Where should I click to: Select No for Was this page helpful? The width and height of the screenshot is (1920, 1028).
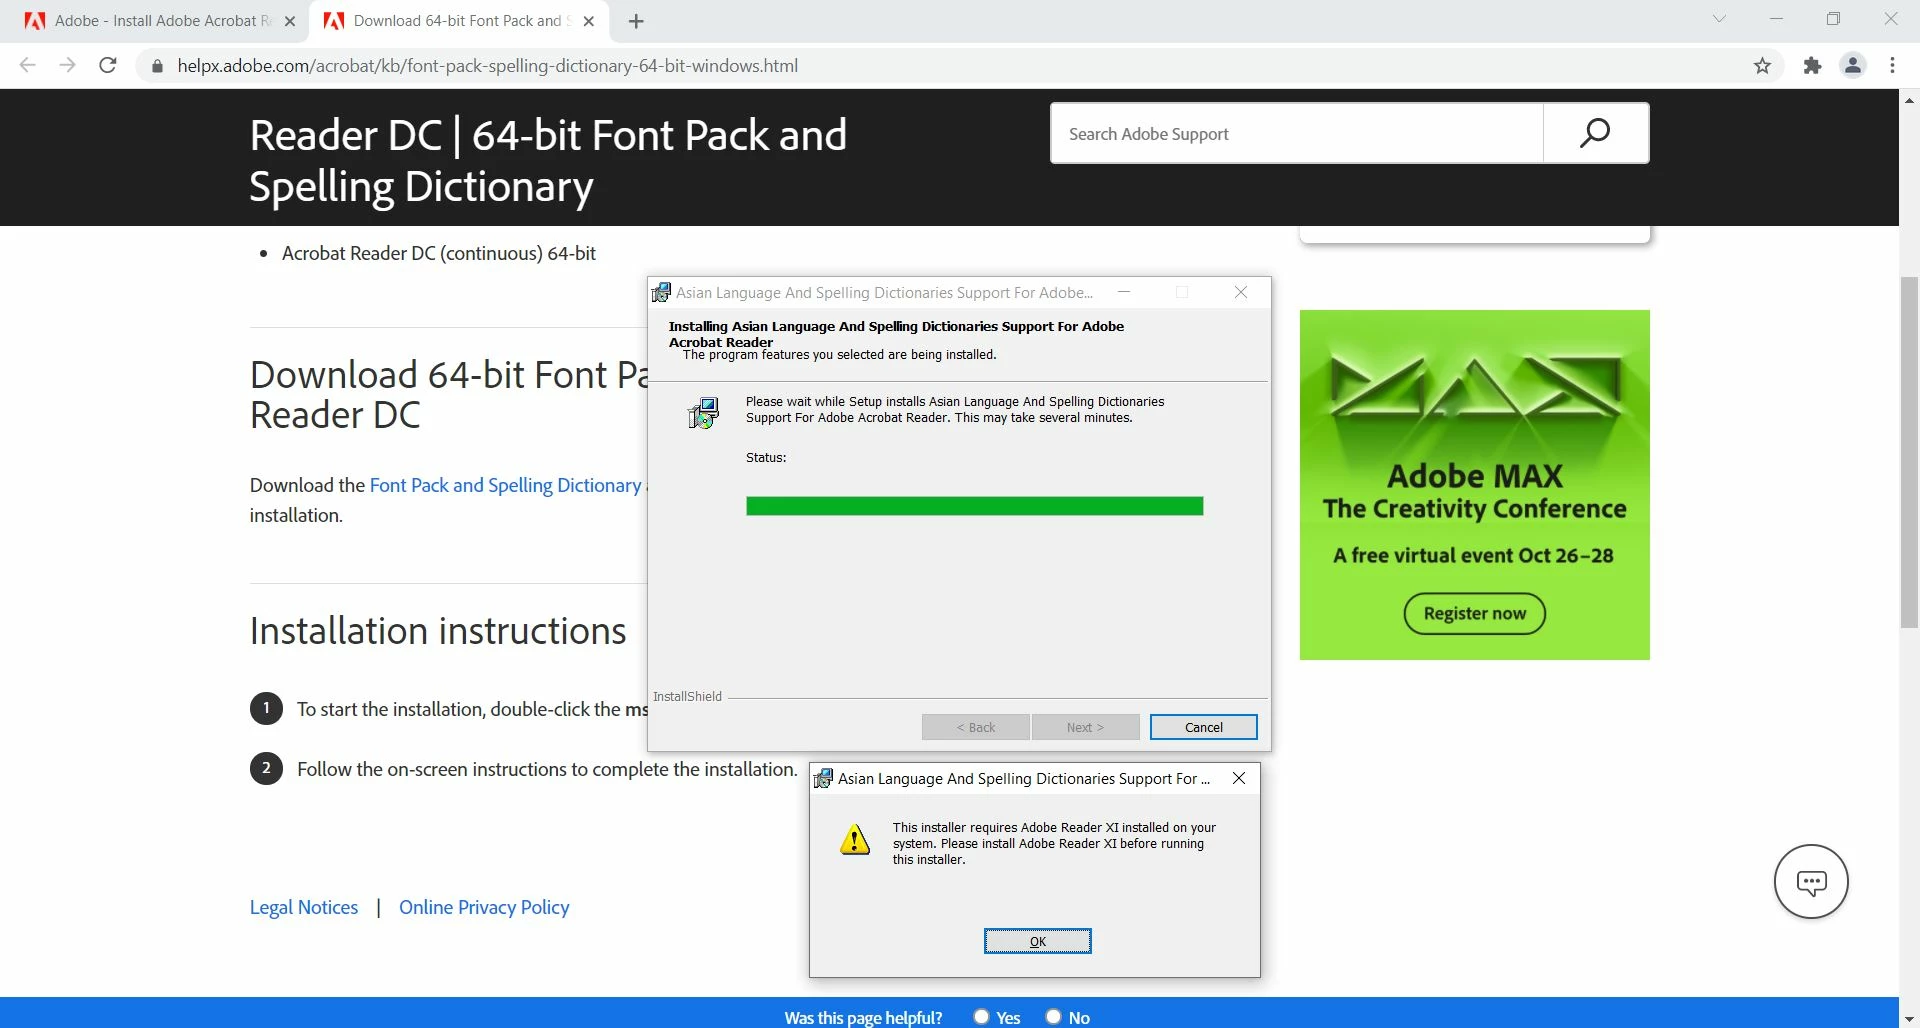[1053, 1017]
